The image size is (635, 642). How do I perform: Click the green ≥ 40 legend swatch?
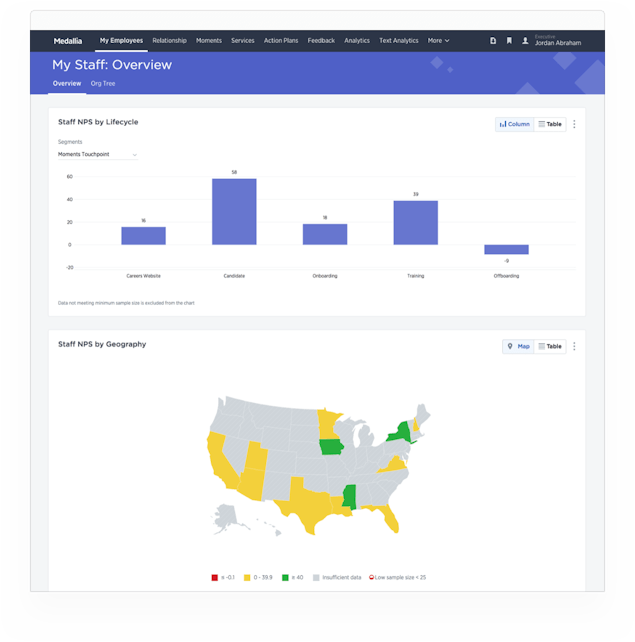(x=285, y=577)
